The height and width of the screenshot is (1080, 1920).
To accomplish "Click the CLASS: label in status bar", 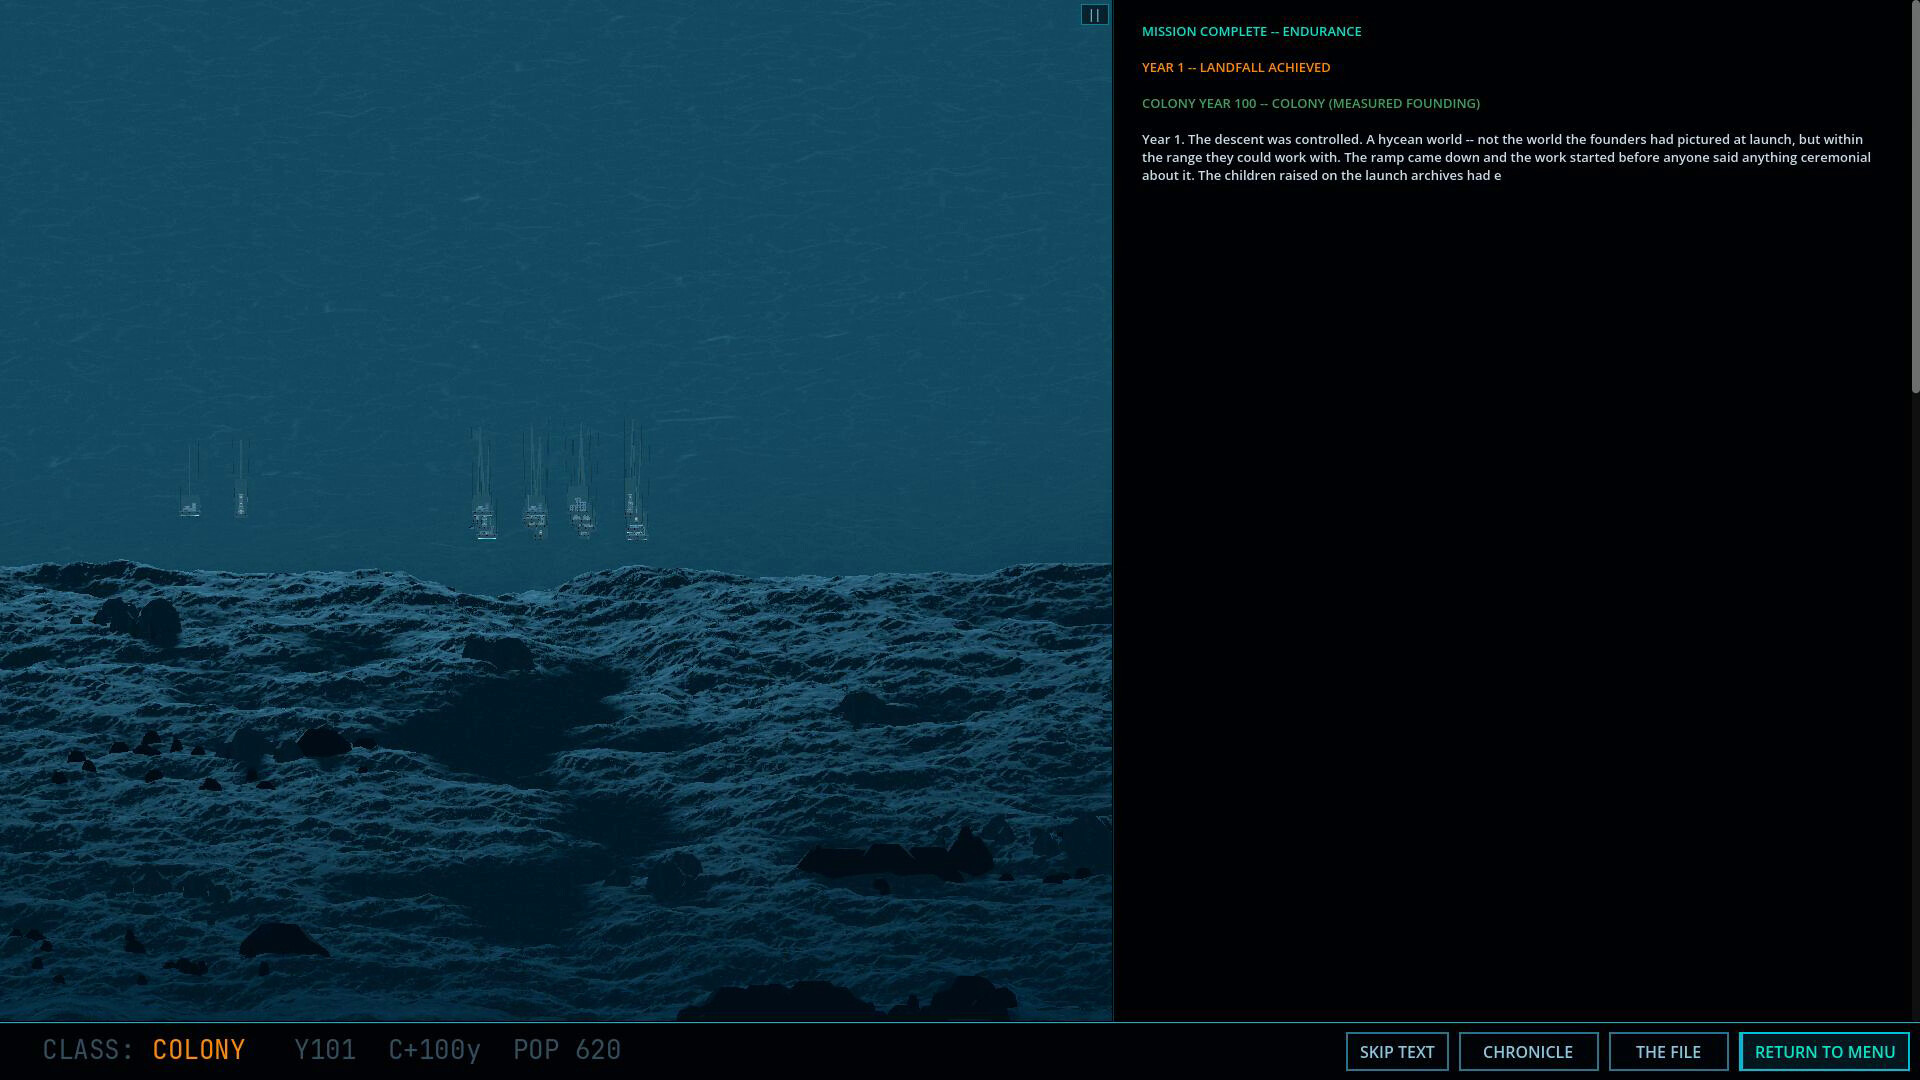I will click(88, 1050).
